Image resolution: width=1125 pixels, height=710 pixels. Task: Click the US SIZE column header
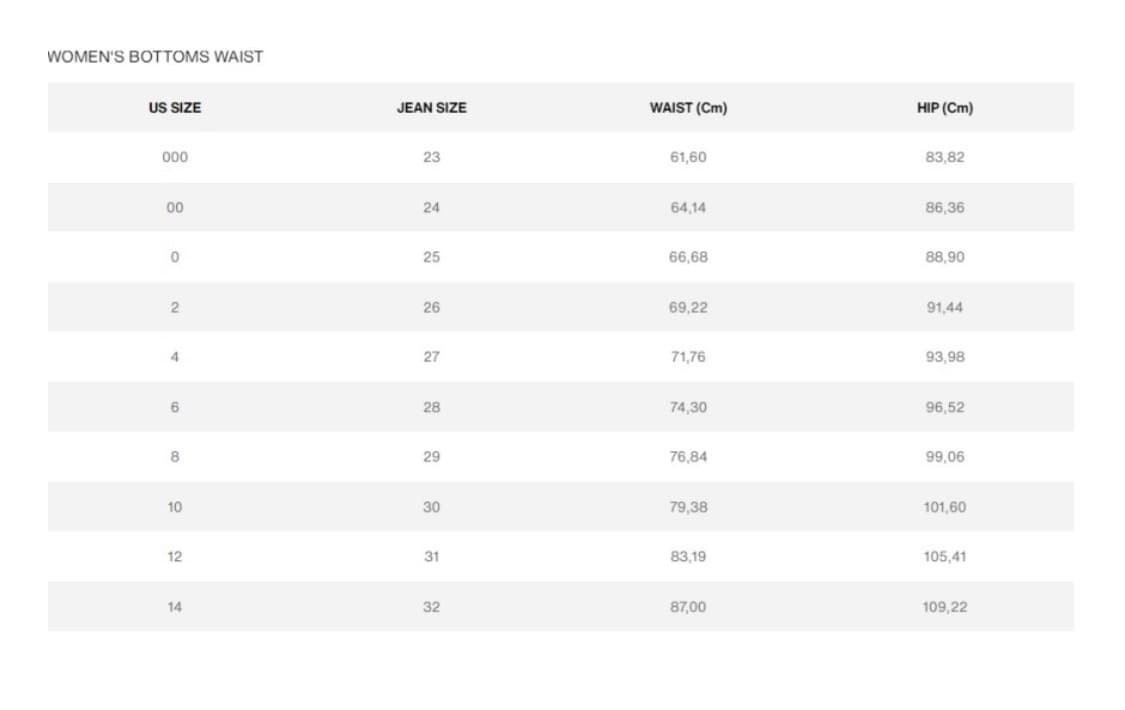point(174,108)
